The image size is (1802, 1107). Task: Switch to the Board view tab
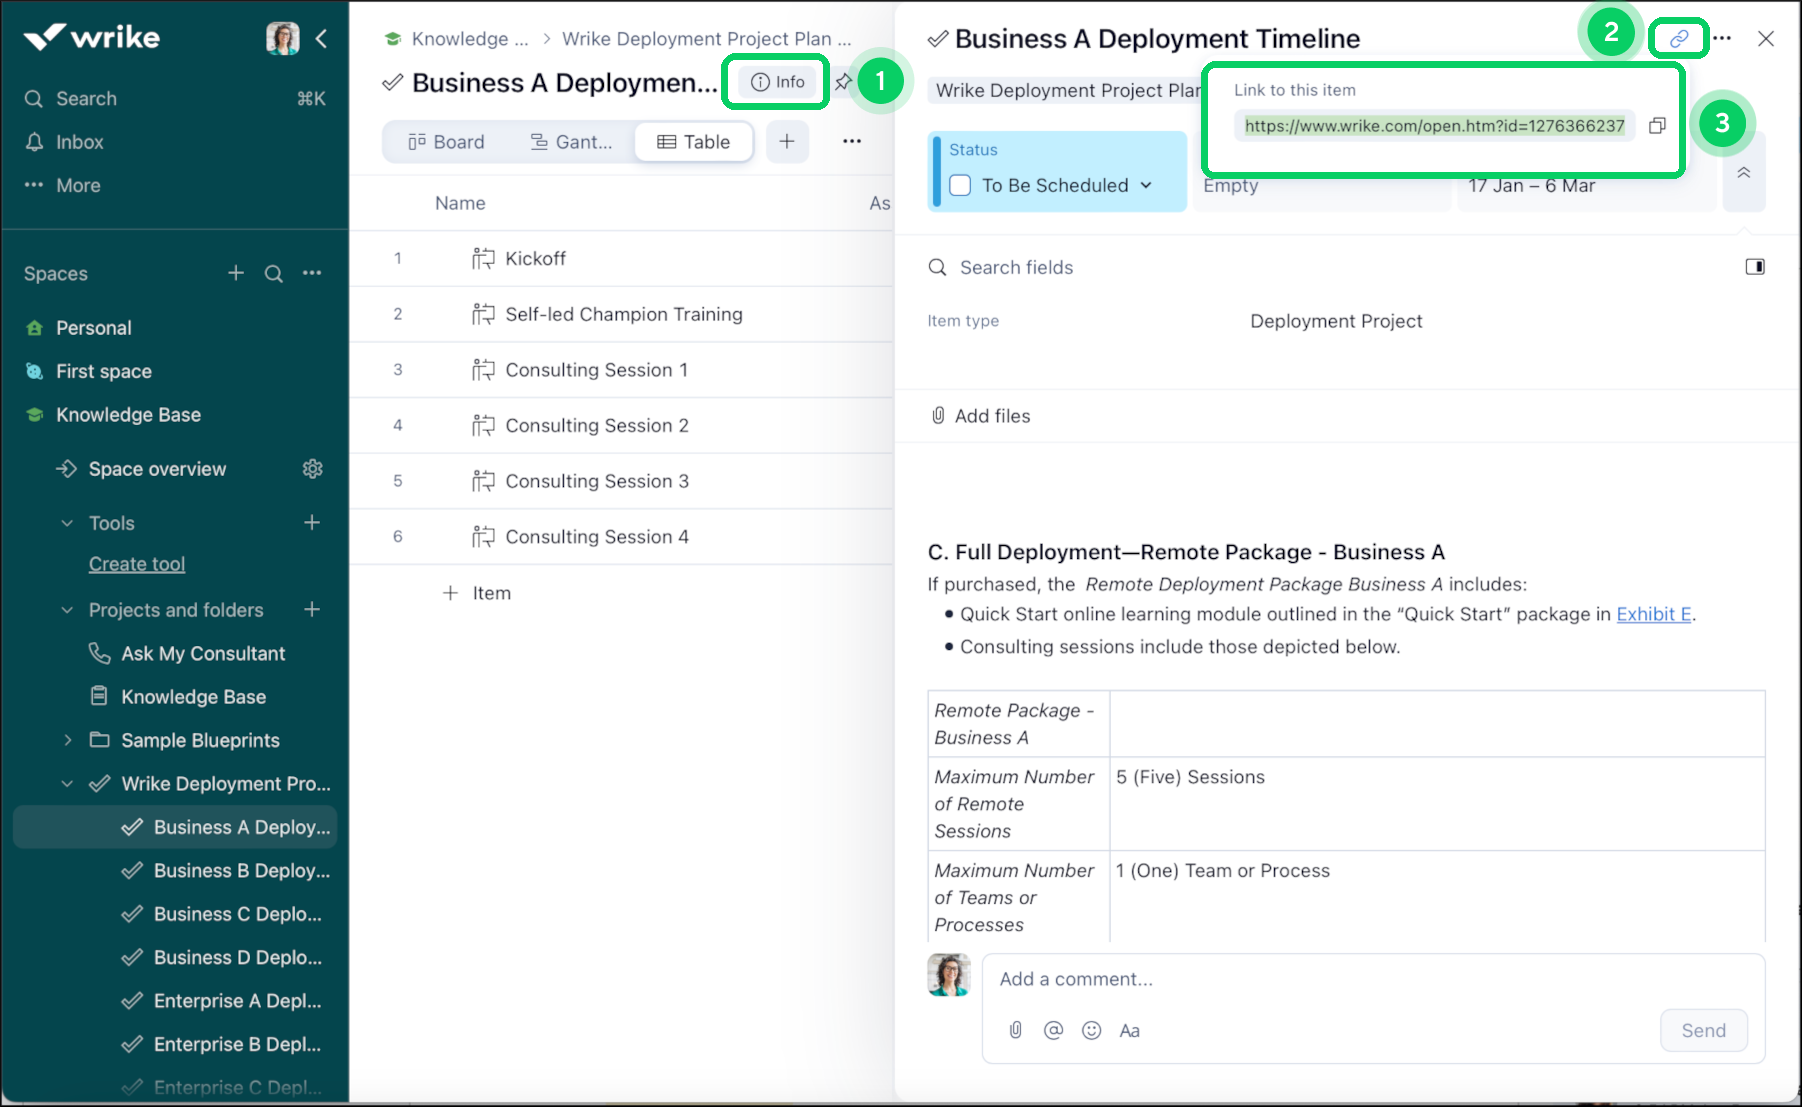click(x=445, y=141)
